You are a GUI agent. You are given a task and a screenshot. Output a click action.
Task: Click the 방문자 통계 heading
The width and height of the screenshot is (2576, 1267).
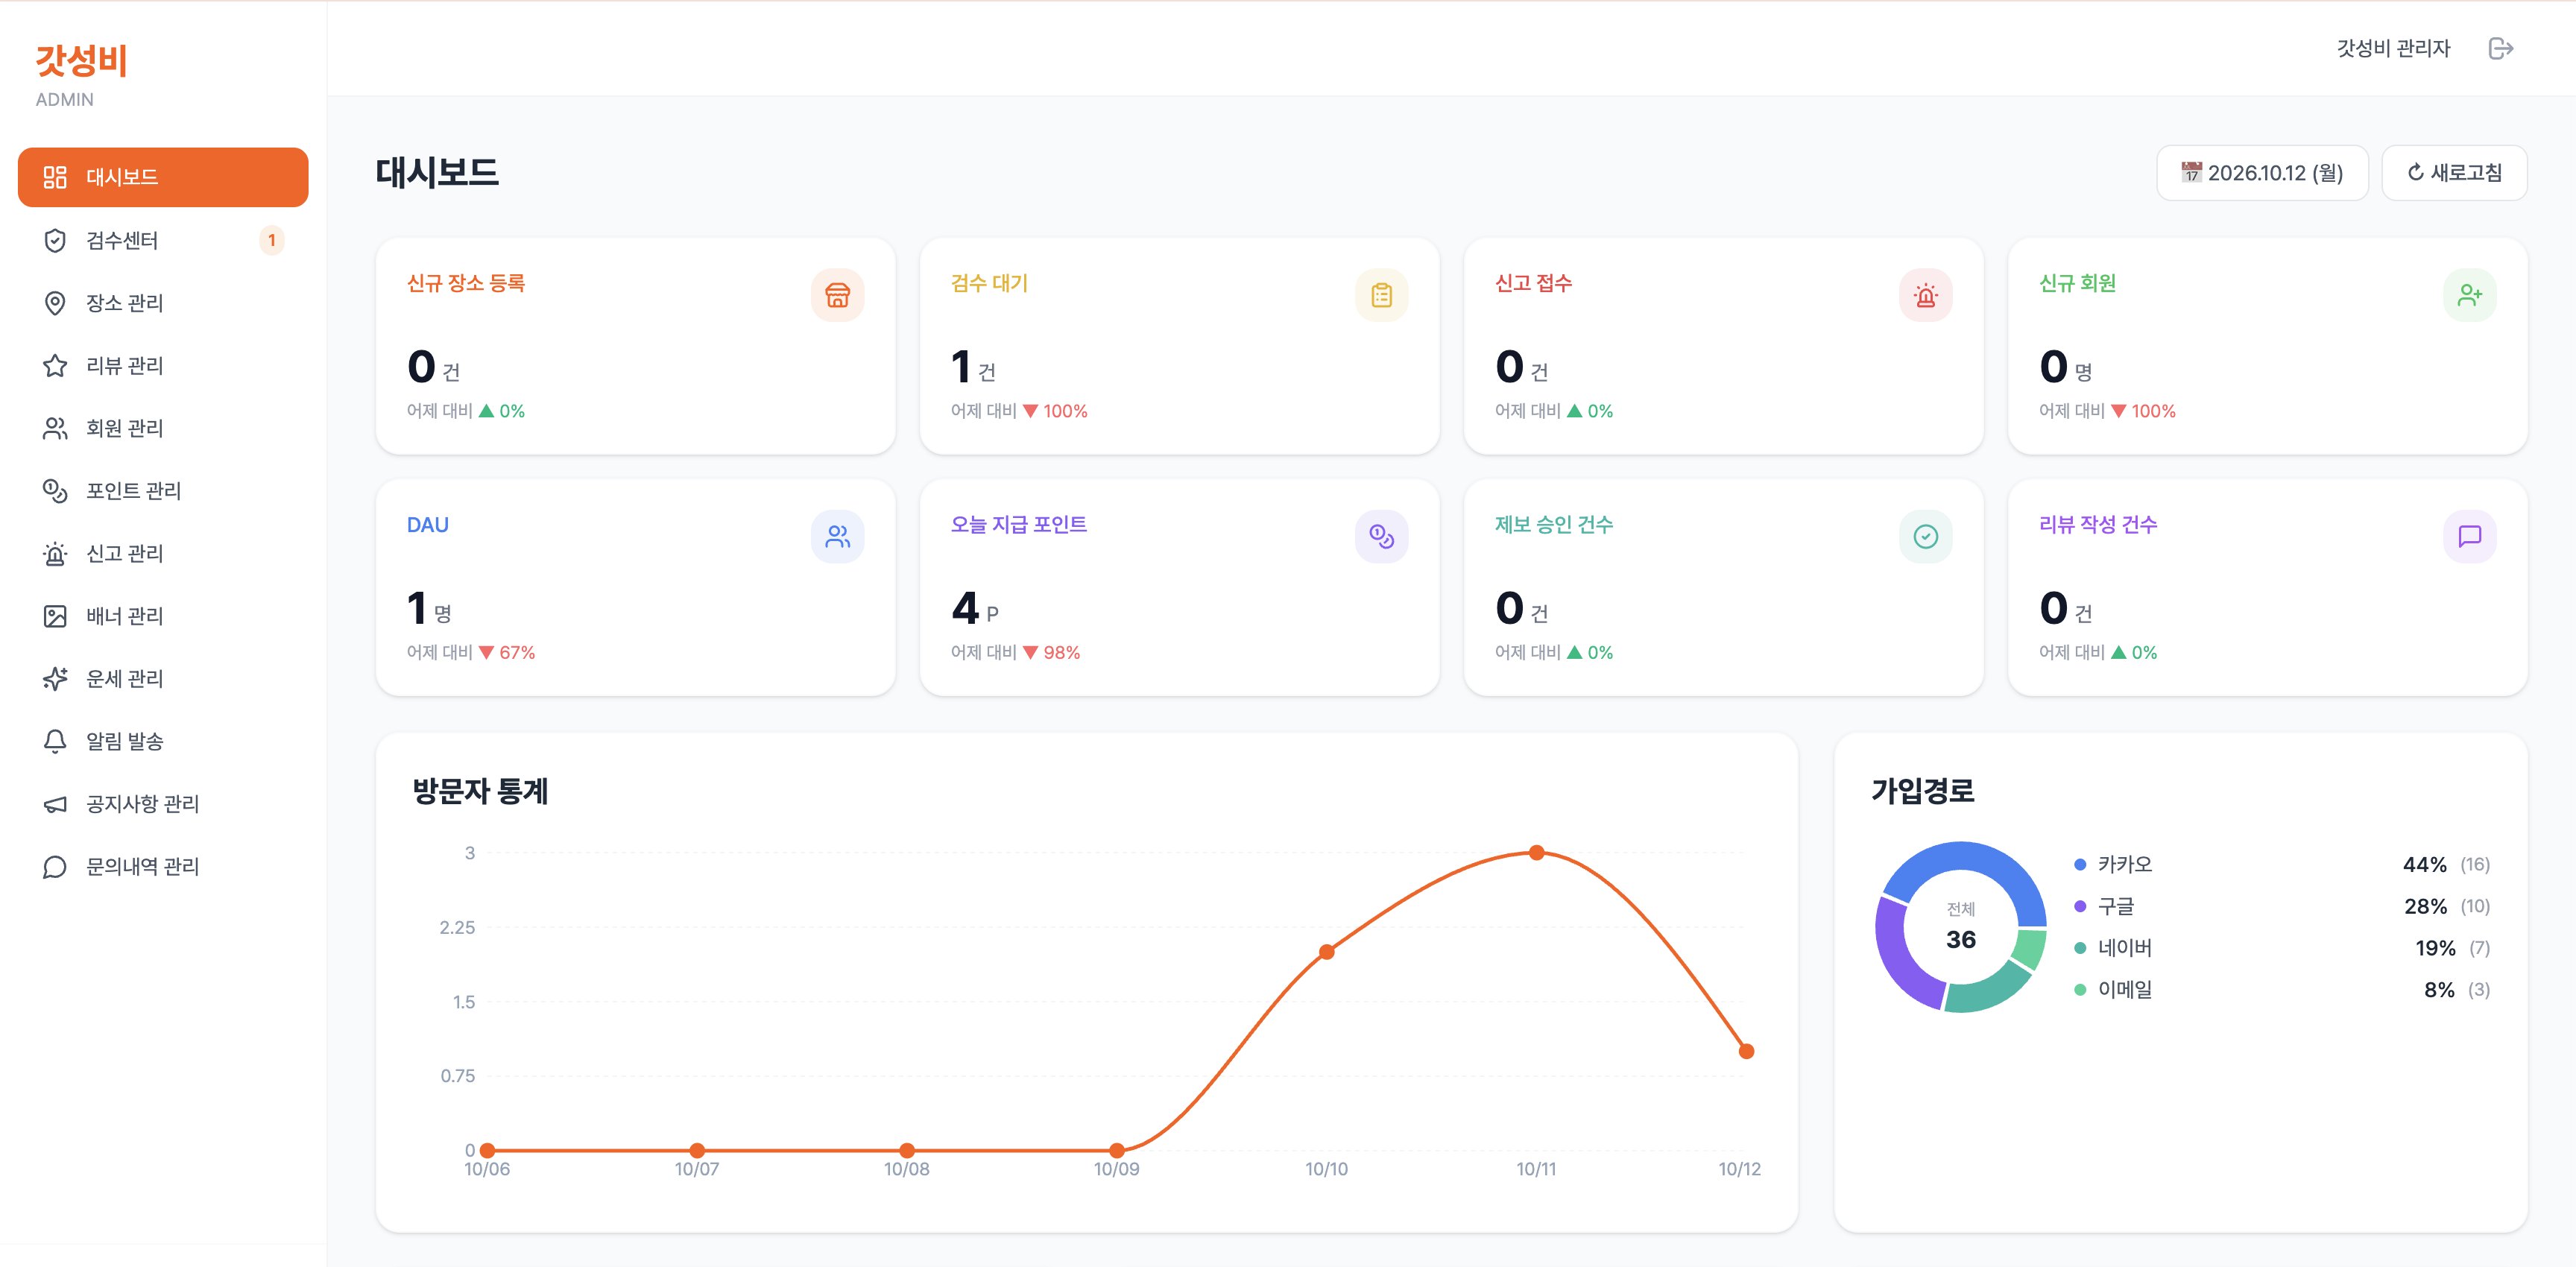[x=481, y=791]
